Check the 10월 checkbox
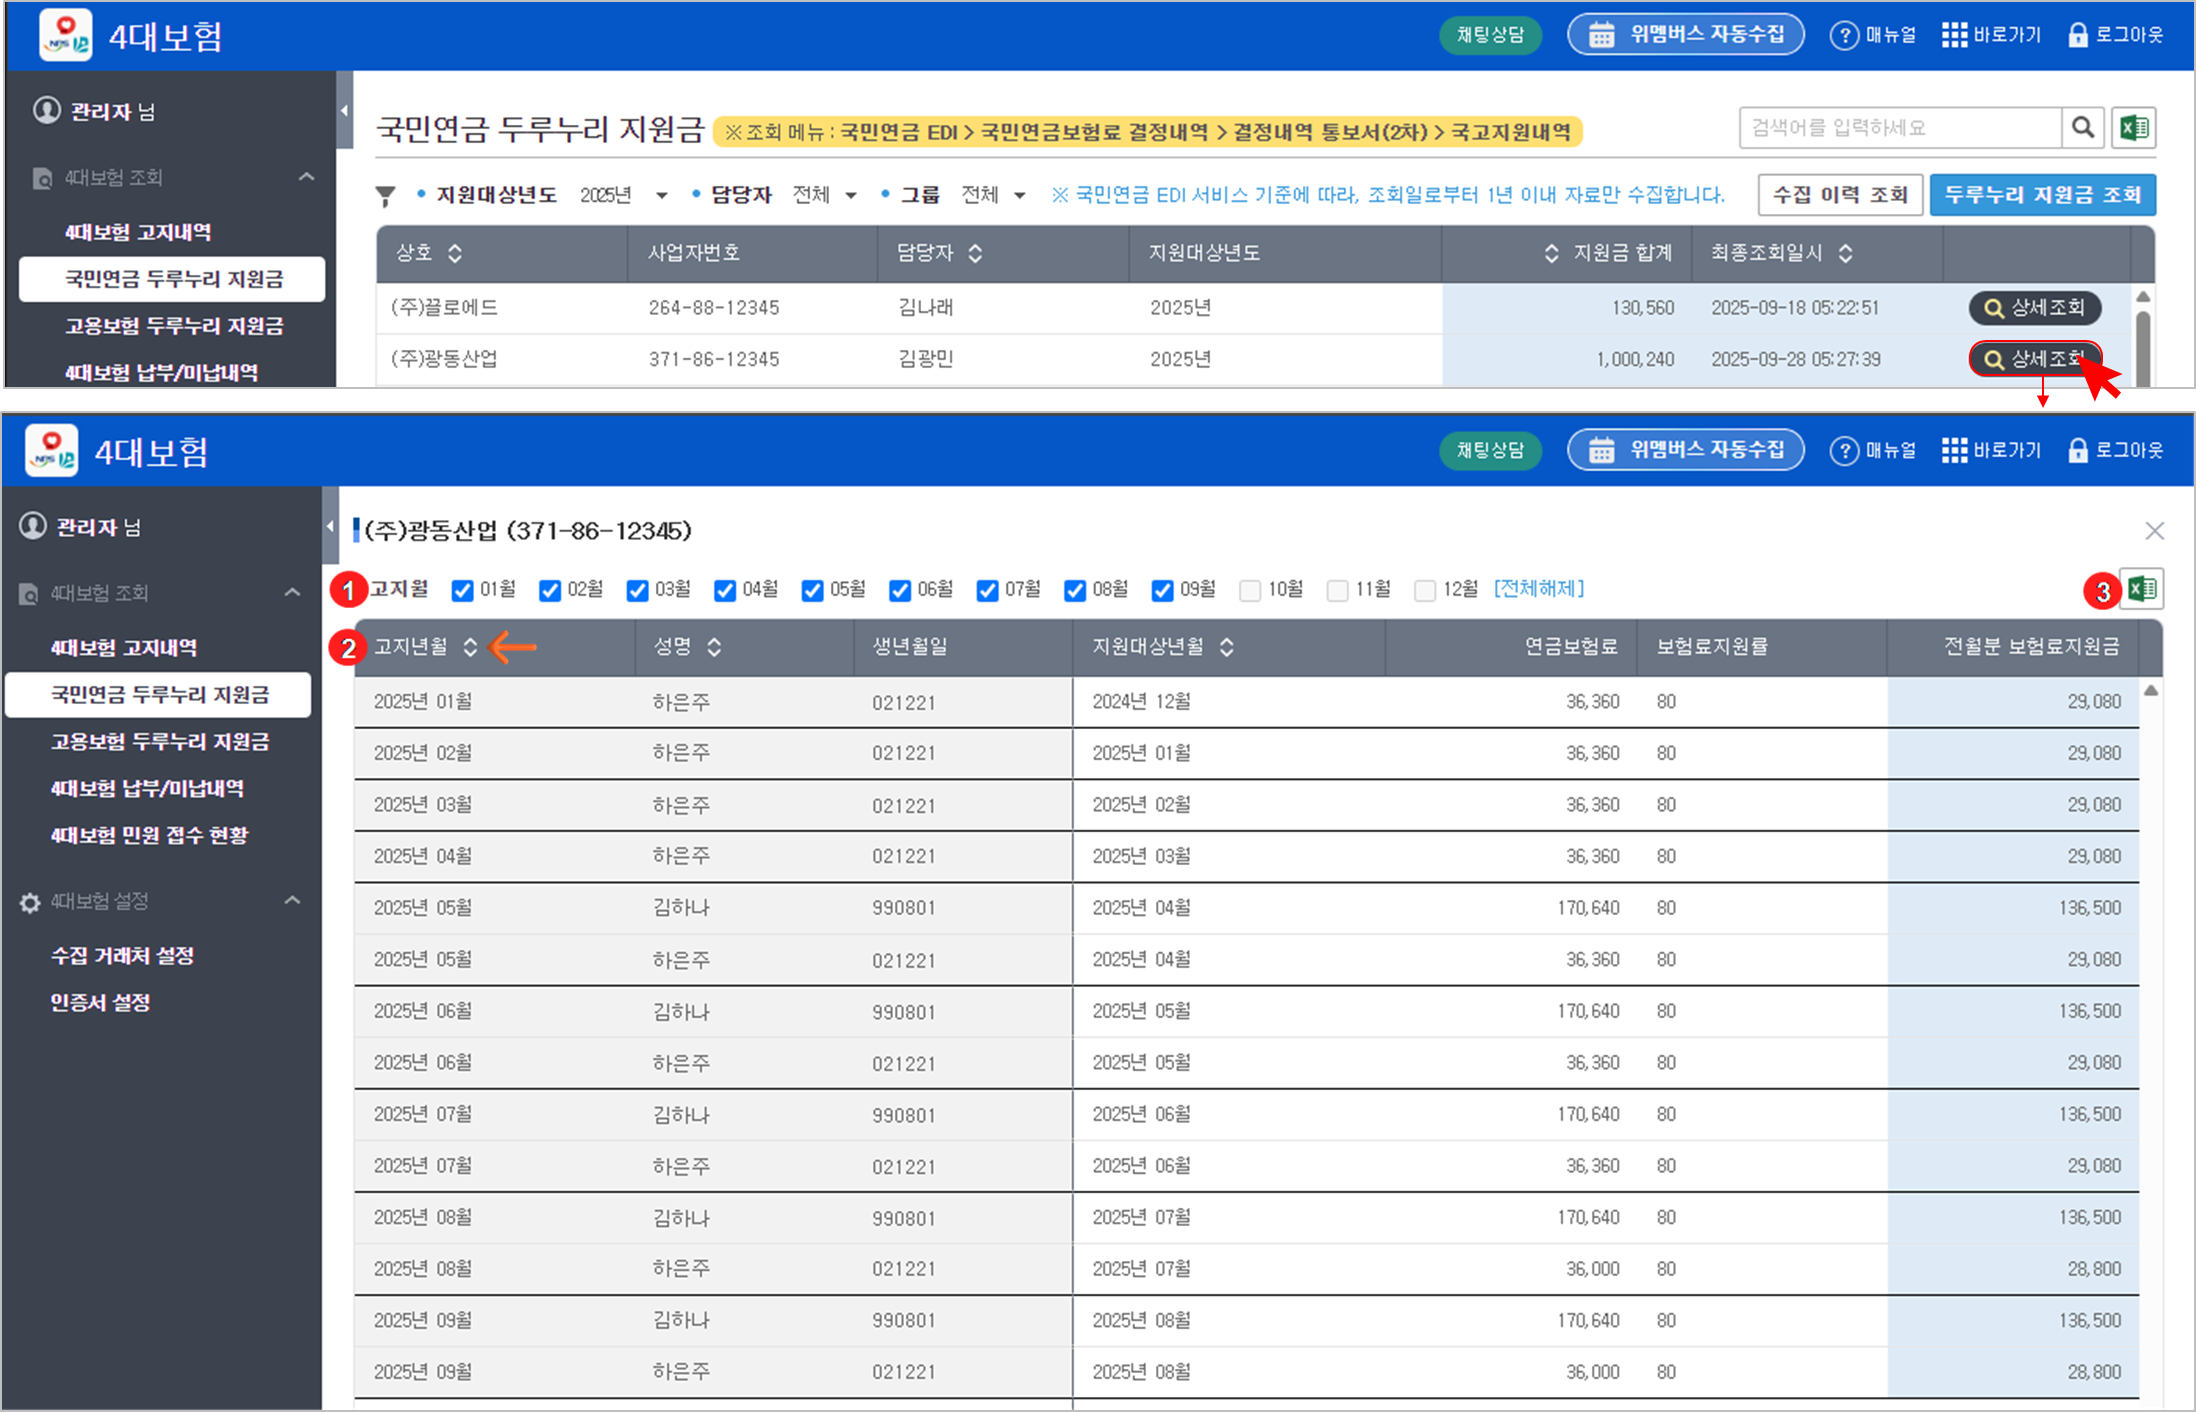The image size is (2196, 1412). pos(1250,590)
